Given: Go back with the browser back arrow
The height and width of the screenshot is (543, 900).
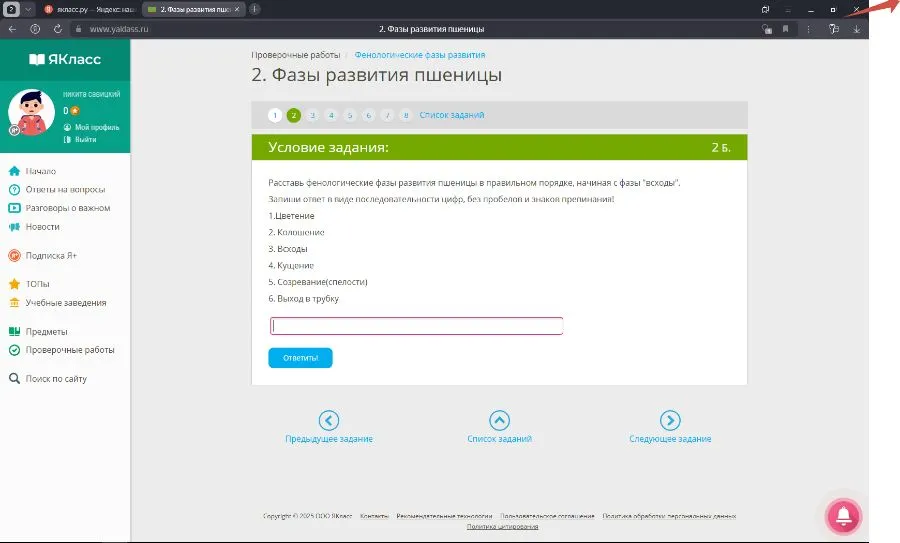Looking at the screenshot, I should (x=13, y=29).
